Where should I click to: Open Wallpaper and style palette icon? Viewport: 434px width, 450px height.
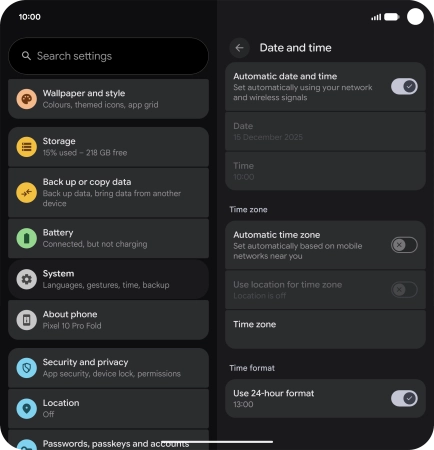(x=27, y=99)
